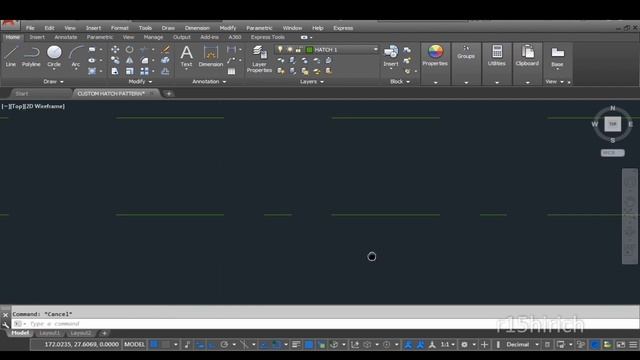
Task: Toggle HATCH 1 layer on/off lightbulb
Action: point(280,49)
